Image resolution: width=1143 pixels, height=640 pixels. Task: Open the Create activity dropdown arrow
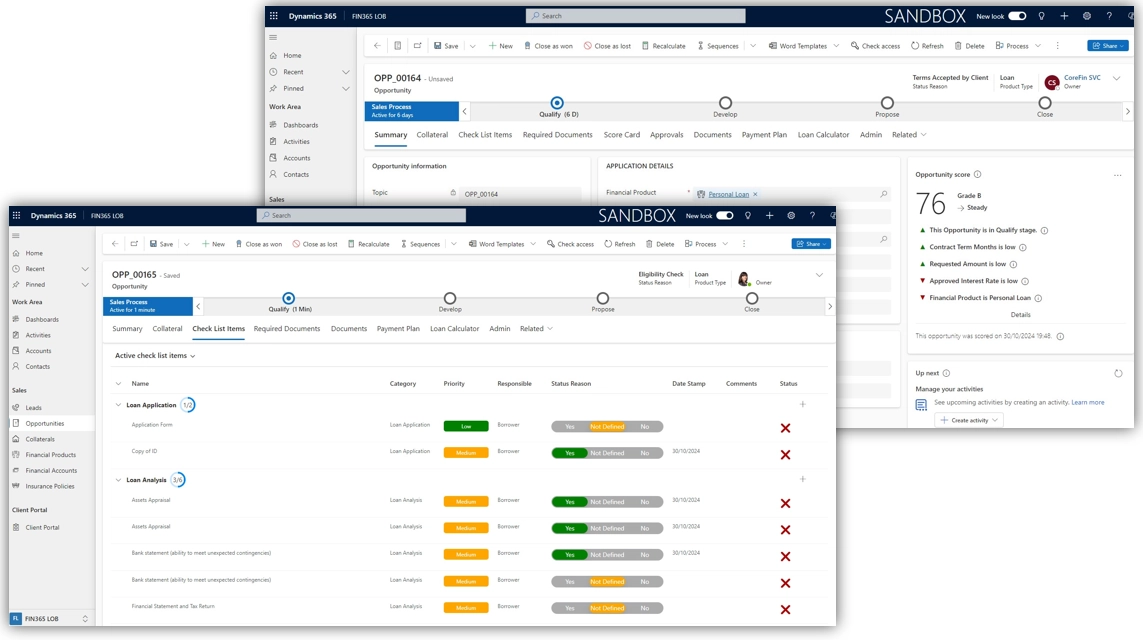(x=995, y=421)
